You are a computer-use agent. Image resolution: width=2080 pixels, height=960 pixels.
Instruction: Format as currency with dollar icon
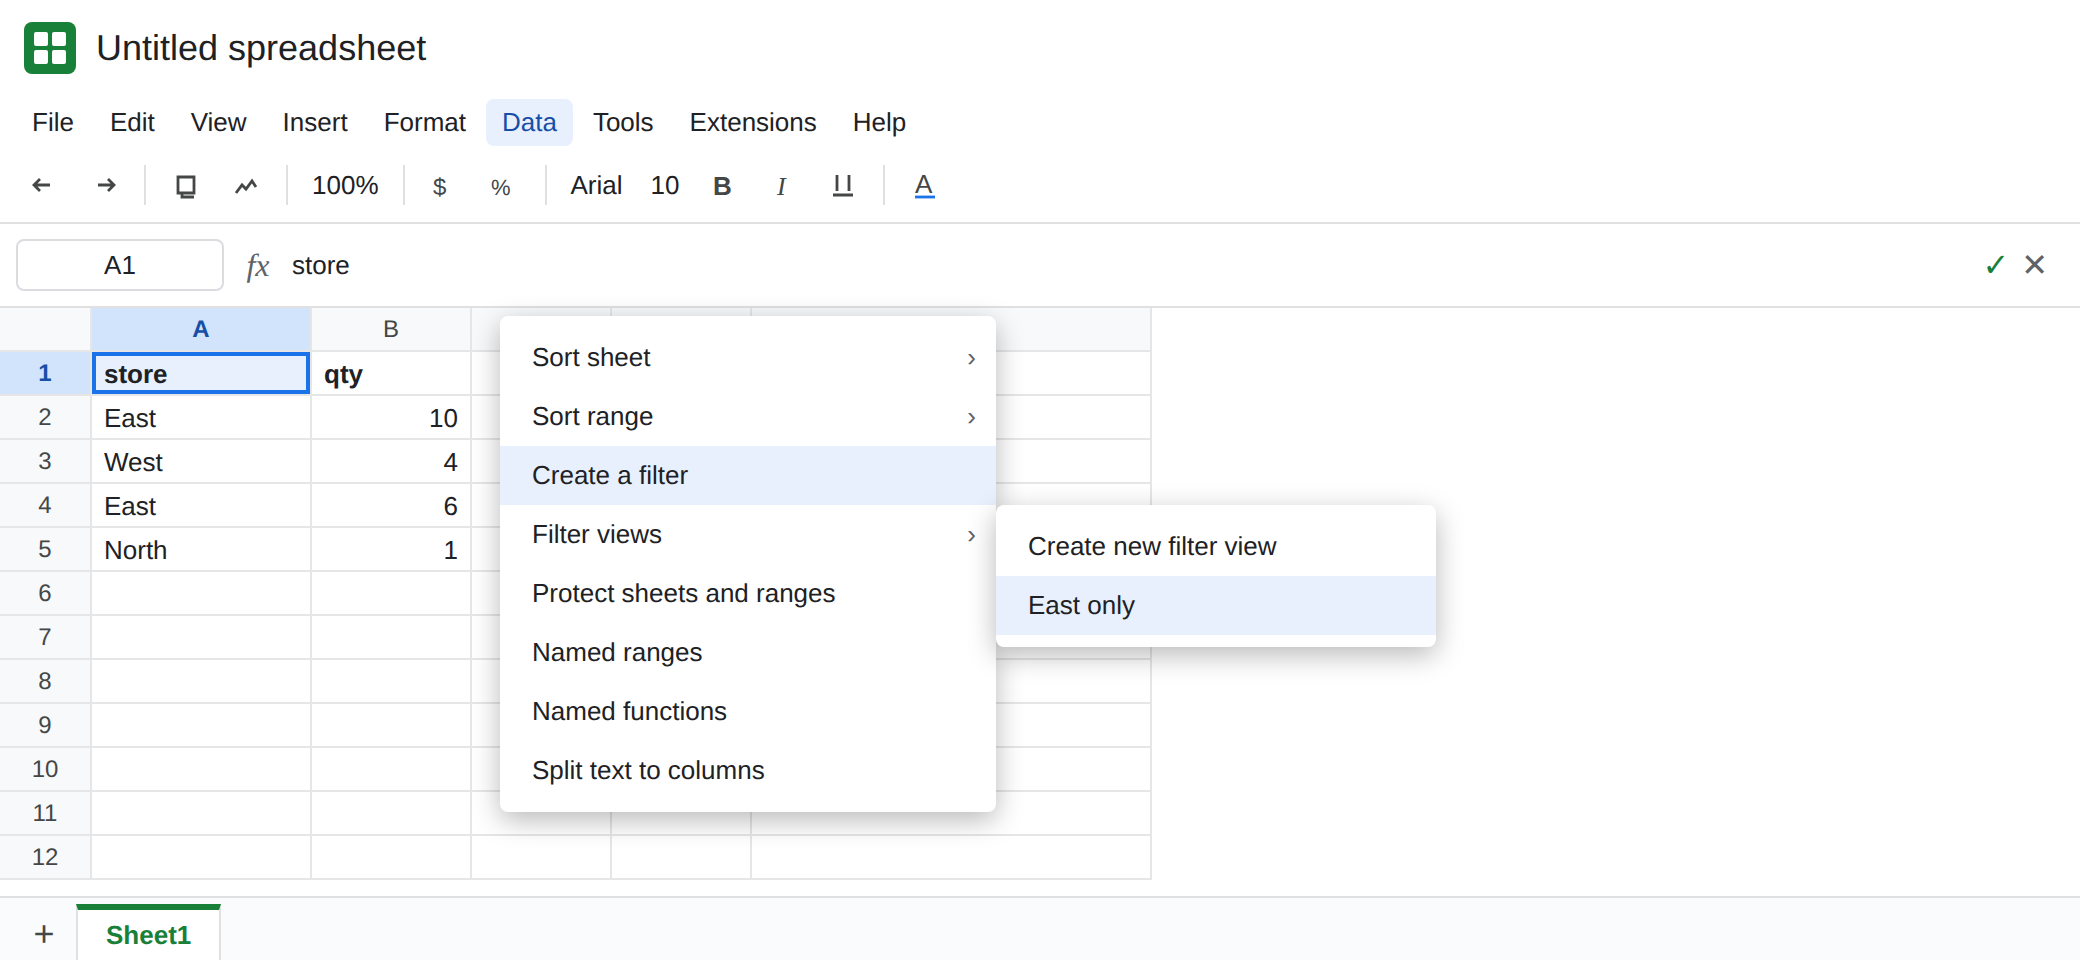point(439,187)
